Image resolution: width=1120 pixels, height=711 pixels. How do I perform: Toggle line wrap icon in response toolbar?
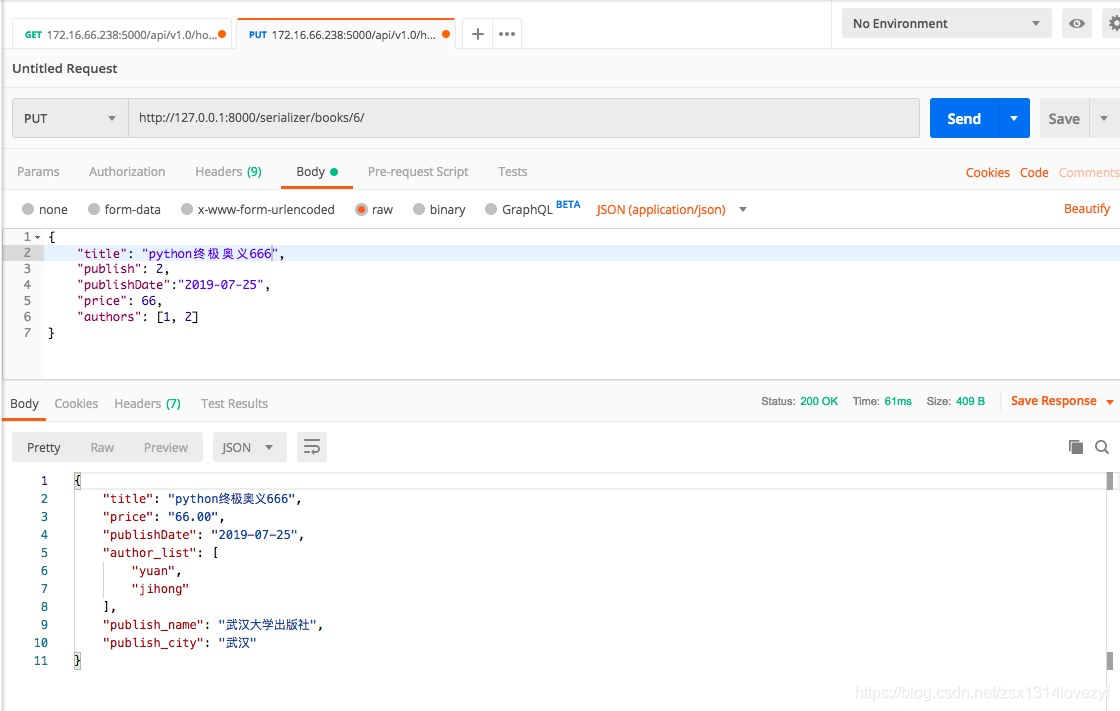311,447
